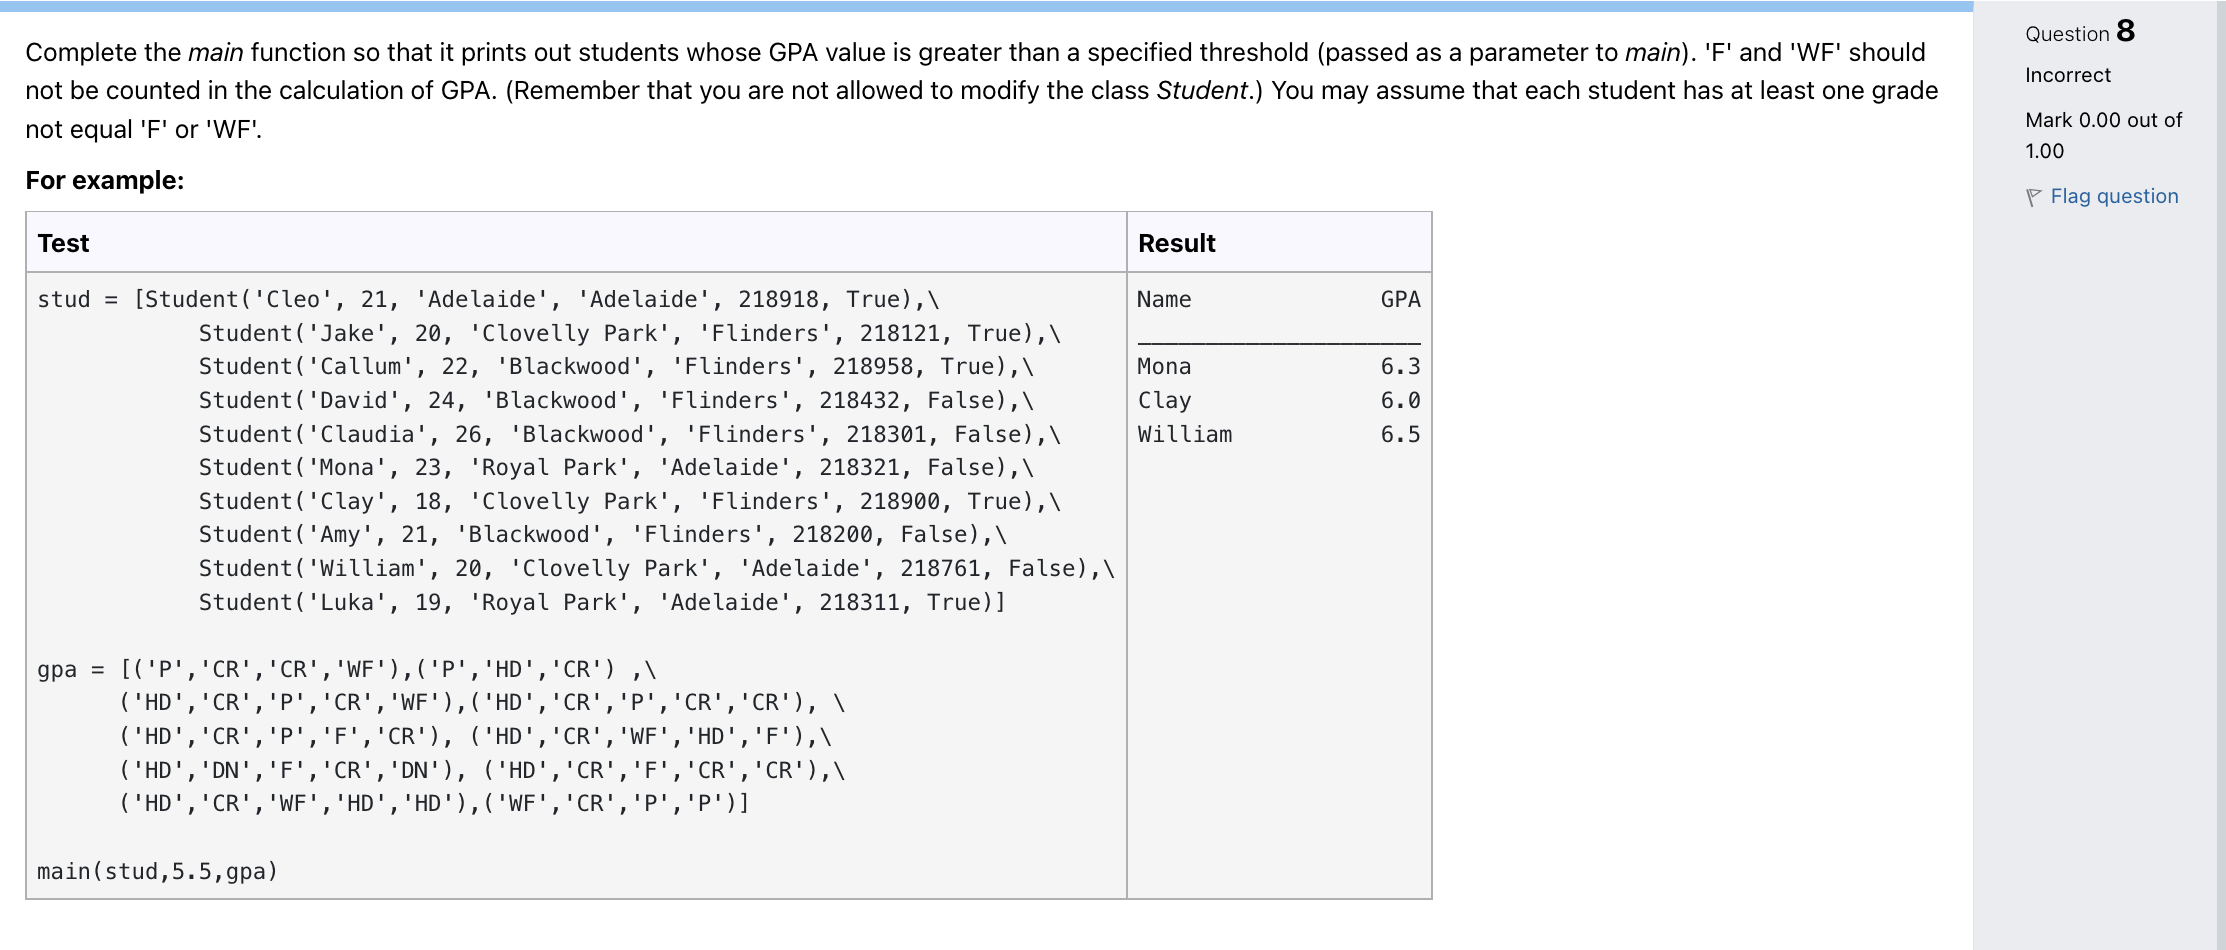The width and height of the screenshot is (2226, 950).
Task: Click the Incorrect status text
Action: pyautogui.click(x=2068, y=75)
